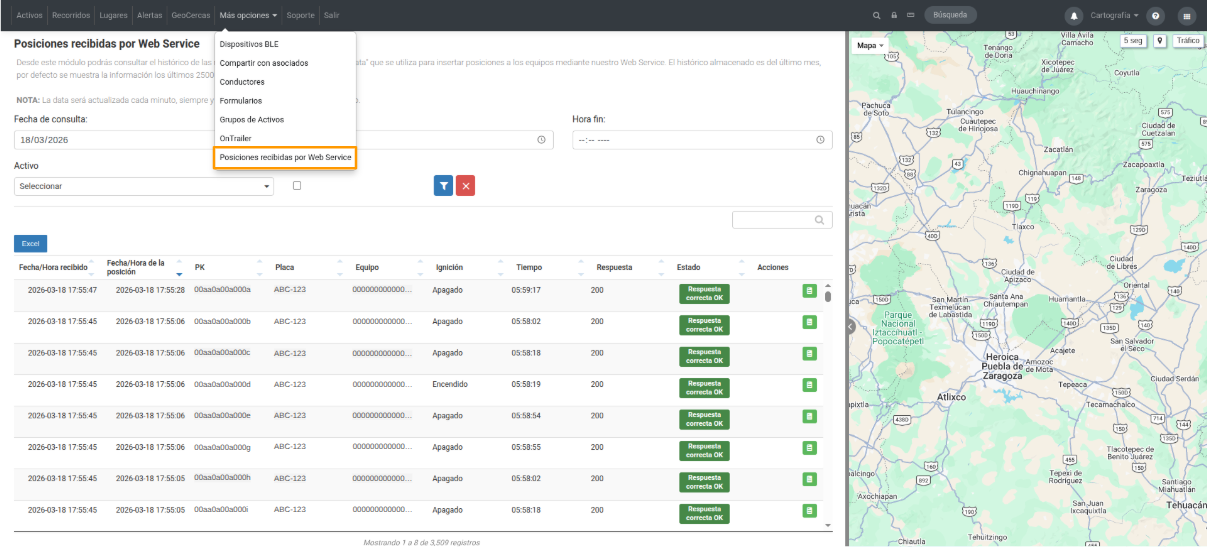Click Respuesta correcta OK badge for 00aa0a00a000a
Image resolution: width=1207 pixels, height=550 pixels.
[x=704, y=292]
